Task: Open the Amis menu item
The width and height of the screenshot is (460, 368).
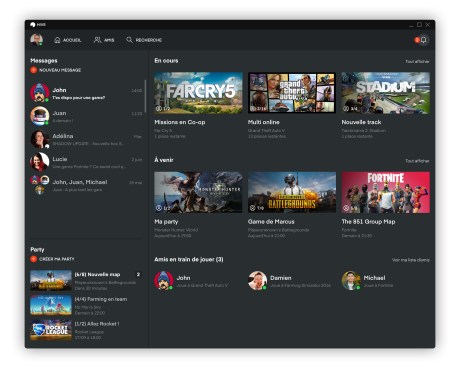Action: point(104,40)
